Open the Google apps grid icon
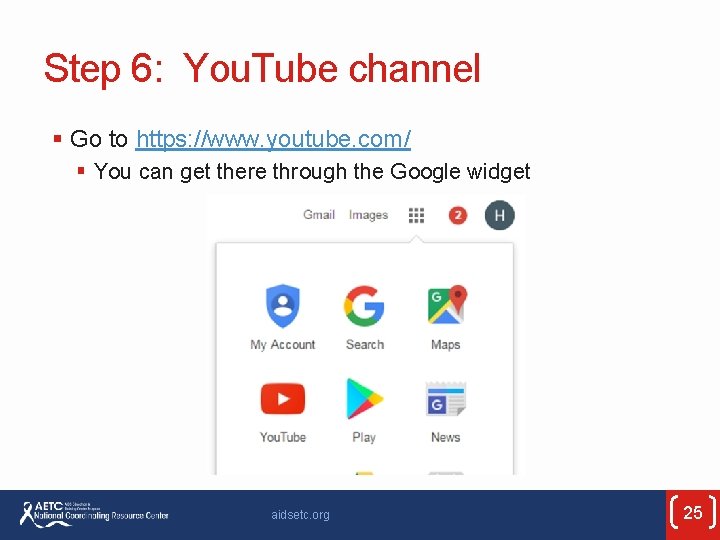 point(416,215)
